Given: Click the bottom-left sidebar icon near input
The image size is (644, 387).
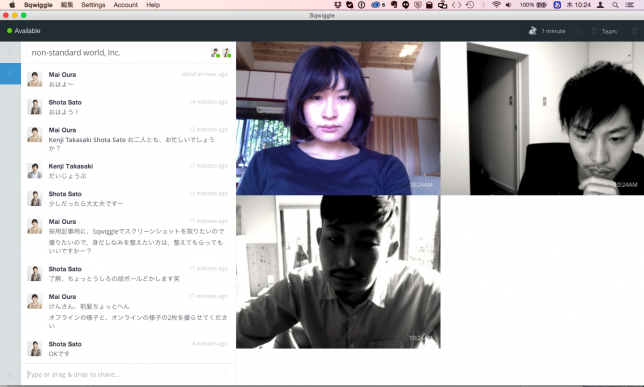Looking at the screenshot, I should coord(10,375).
